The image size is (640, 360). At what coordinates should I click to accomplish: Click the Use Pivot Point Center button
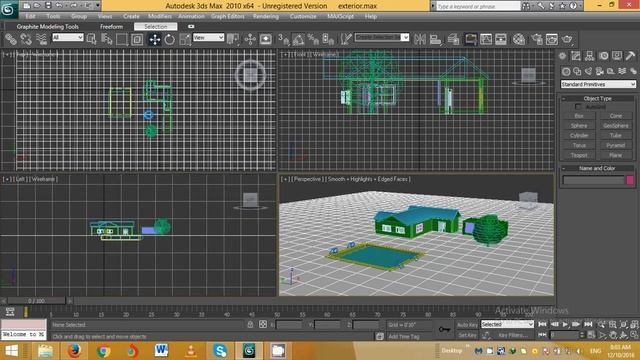233,39
